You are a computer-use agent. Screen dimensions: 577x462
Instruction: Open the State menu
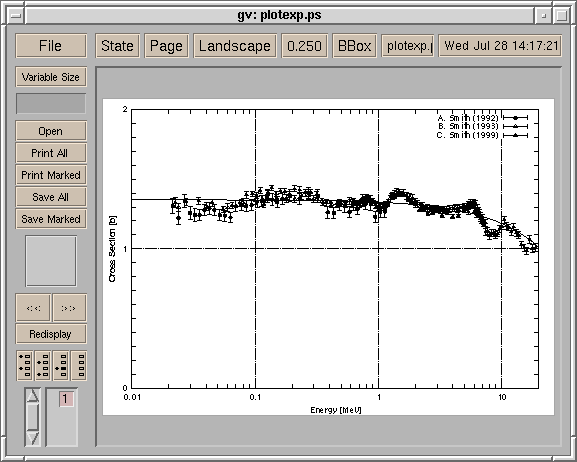[117, 46]
